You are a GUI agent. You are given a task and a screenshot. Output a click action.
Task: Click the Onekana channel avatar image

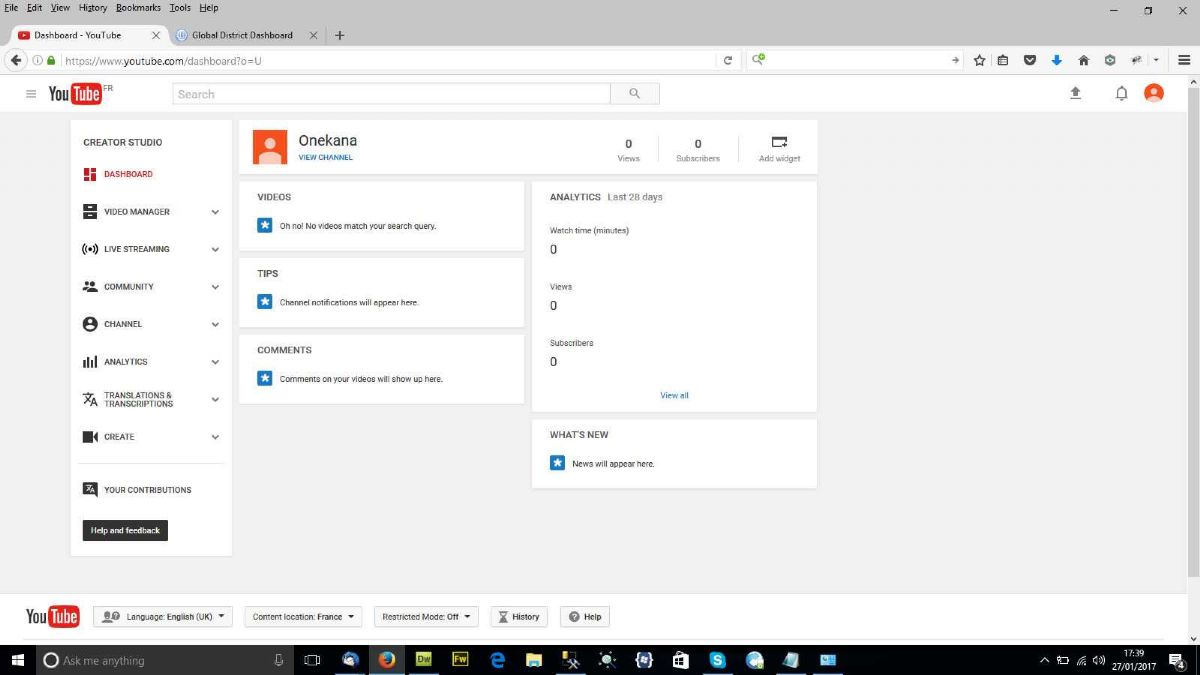pyautogui.click(x=270, y=147)
